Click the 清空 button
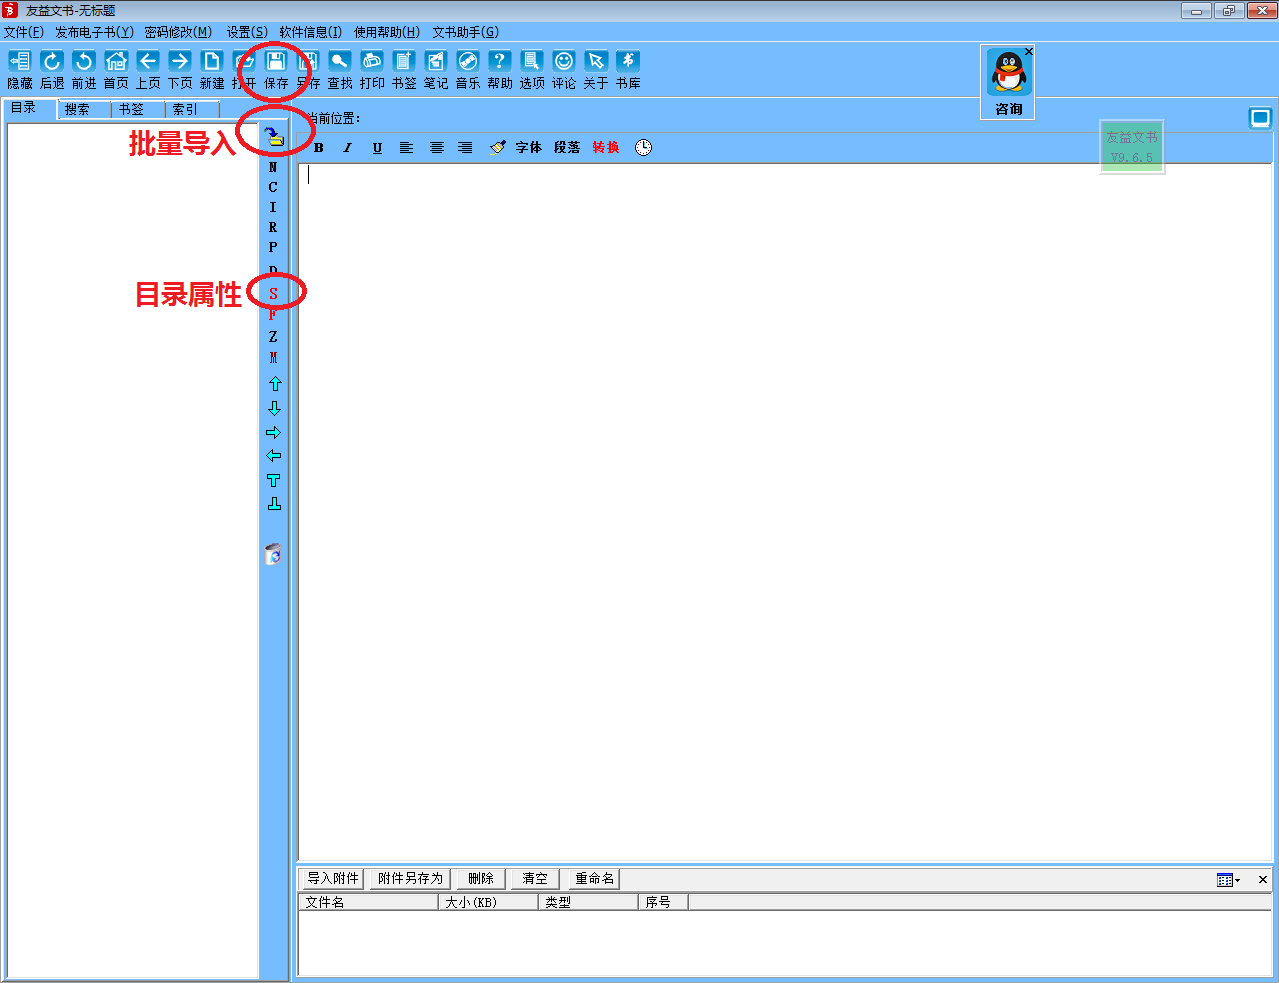The image size is (1279, 983). [535, 879]
